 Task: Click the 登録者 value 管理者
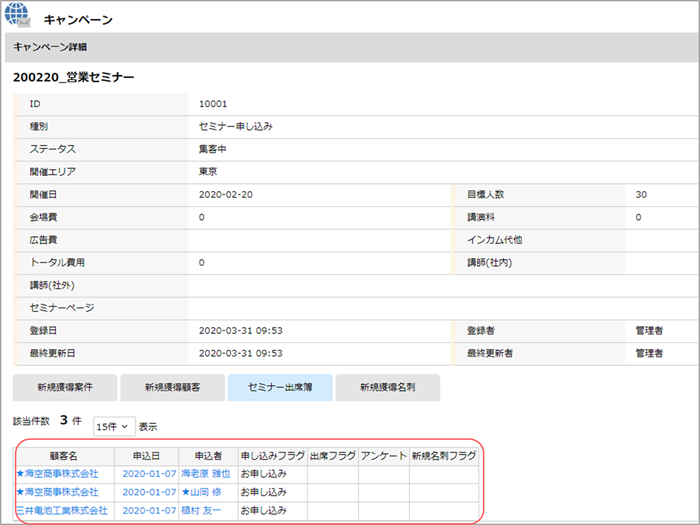(x=649, y=331)
